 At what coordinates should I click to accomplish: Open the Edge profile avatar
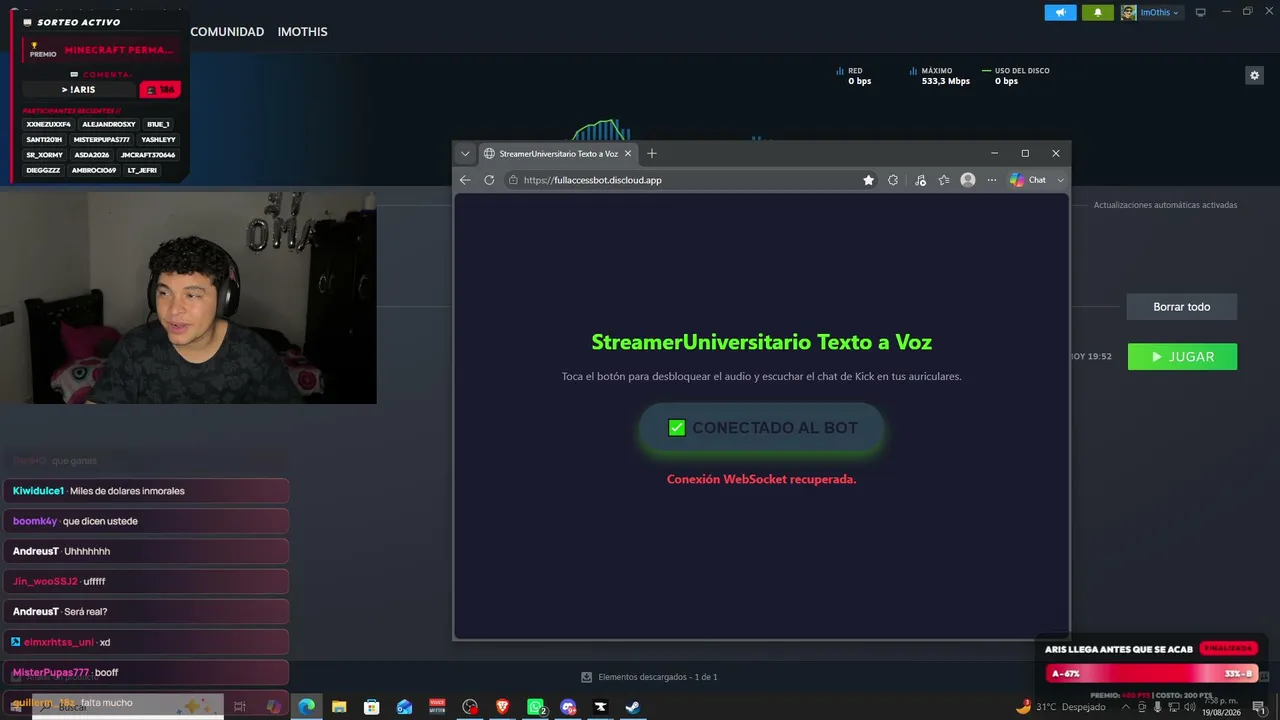[968, 180]
